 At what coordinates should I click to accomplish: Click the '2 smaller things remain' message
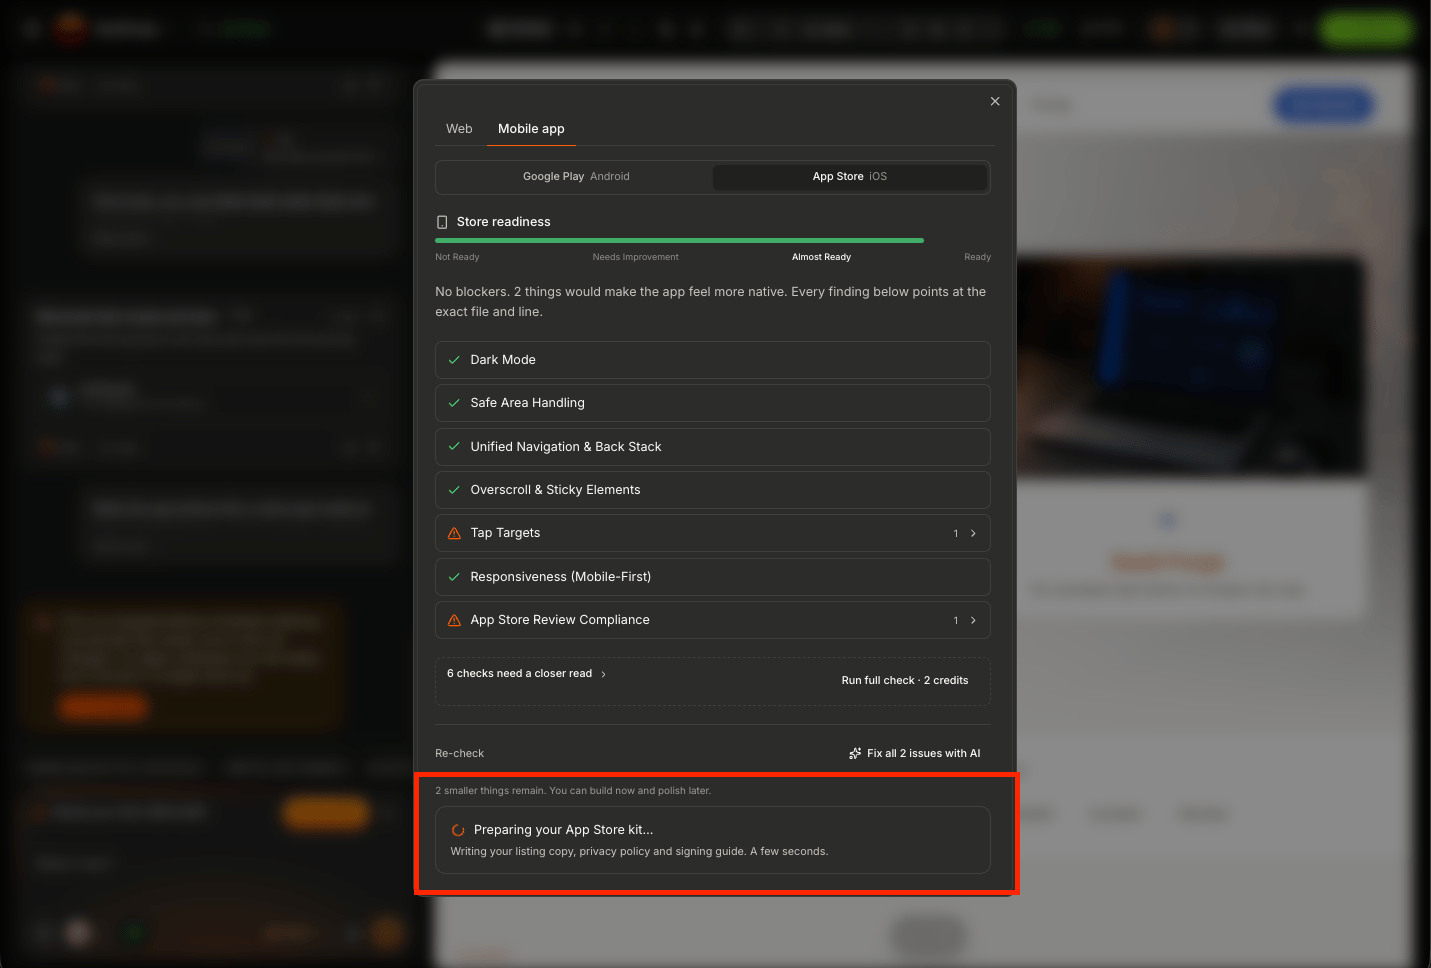coord(573,791)
